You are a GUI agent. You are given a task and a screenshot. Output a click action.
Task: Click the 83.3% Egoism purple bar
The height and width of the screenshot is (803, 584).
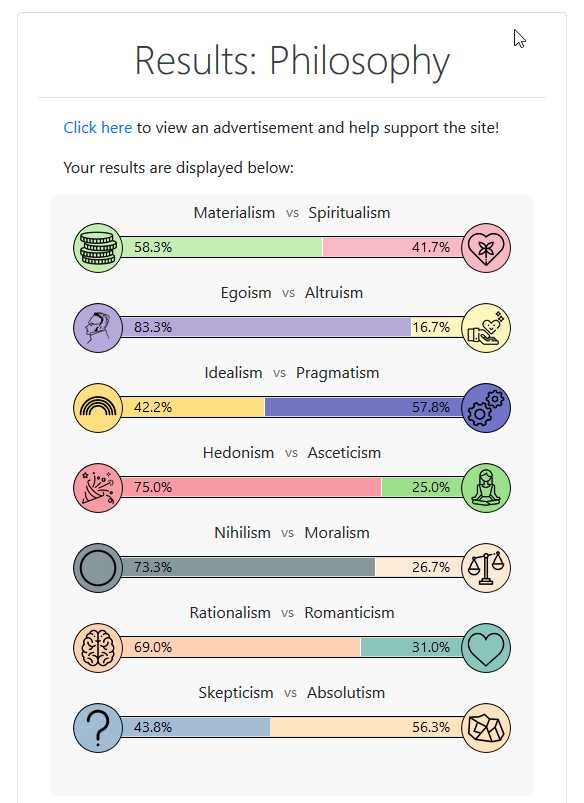pyautogui.click(x=266, y=327)
